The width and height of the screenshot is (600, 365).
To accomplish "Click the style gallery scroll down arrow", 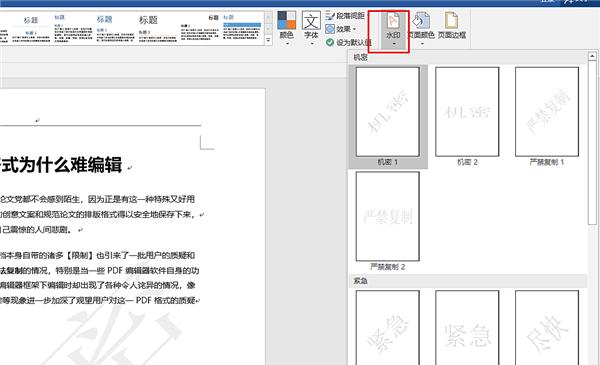I will [268, 29].
